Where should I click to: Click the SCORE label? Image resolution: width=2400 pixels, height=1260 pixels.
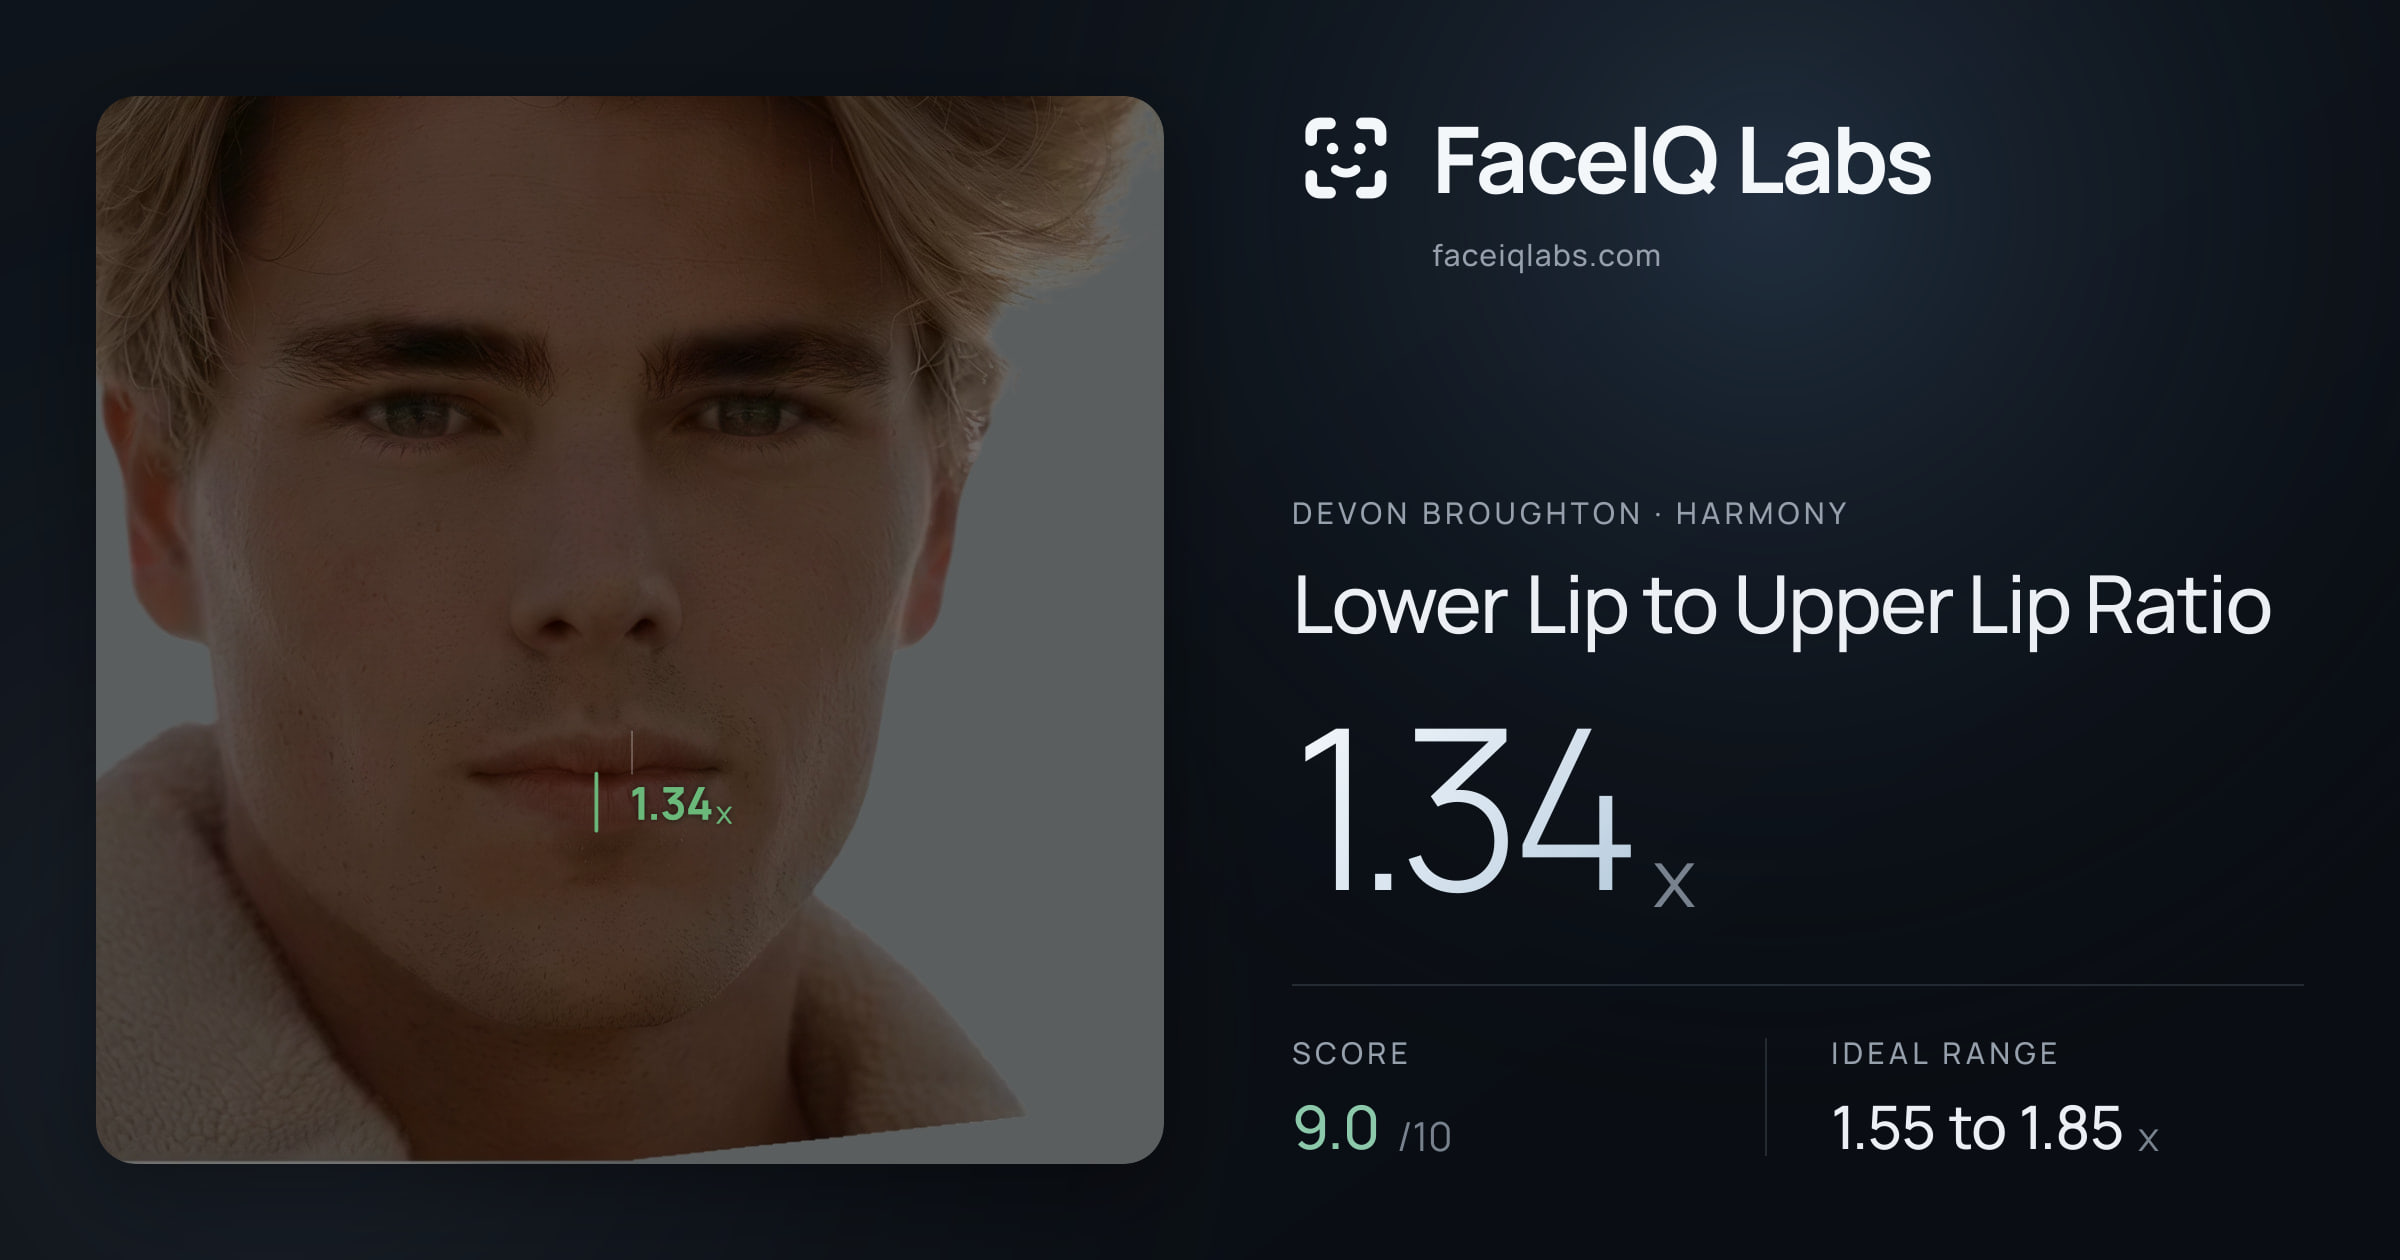pyautogui.click(x=1350, y=1054)
